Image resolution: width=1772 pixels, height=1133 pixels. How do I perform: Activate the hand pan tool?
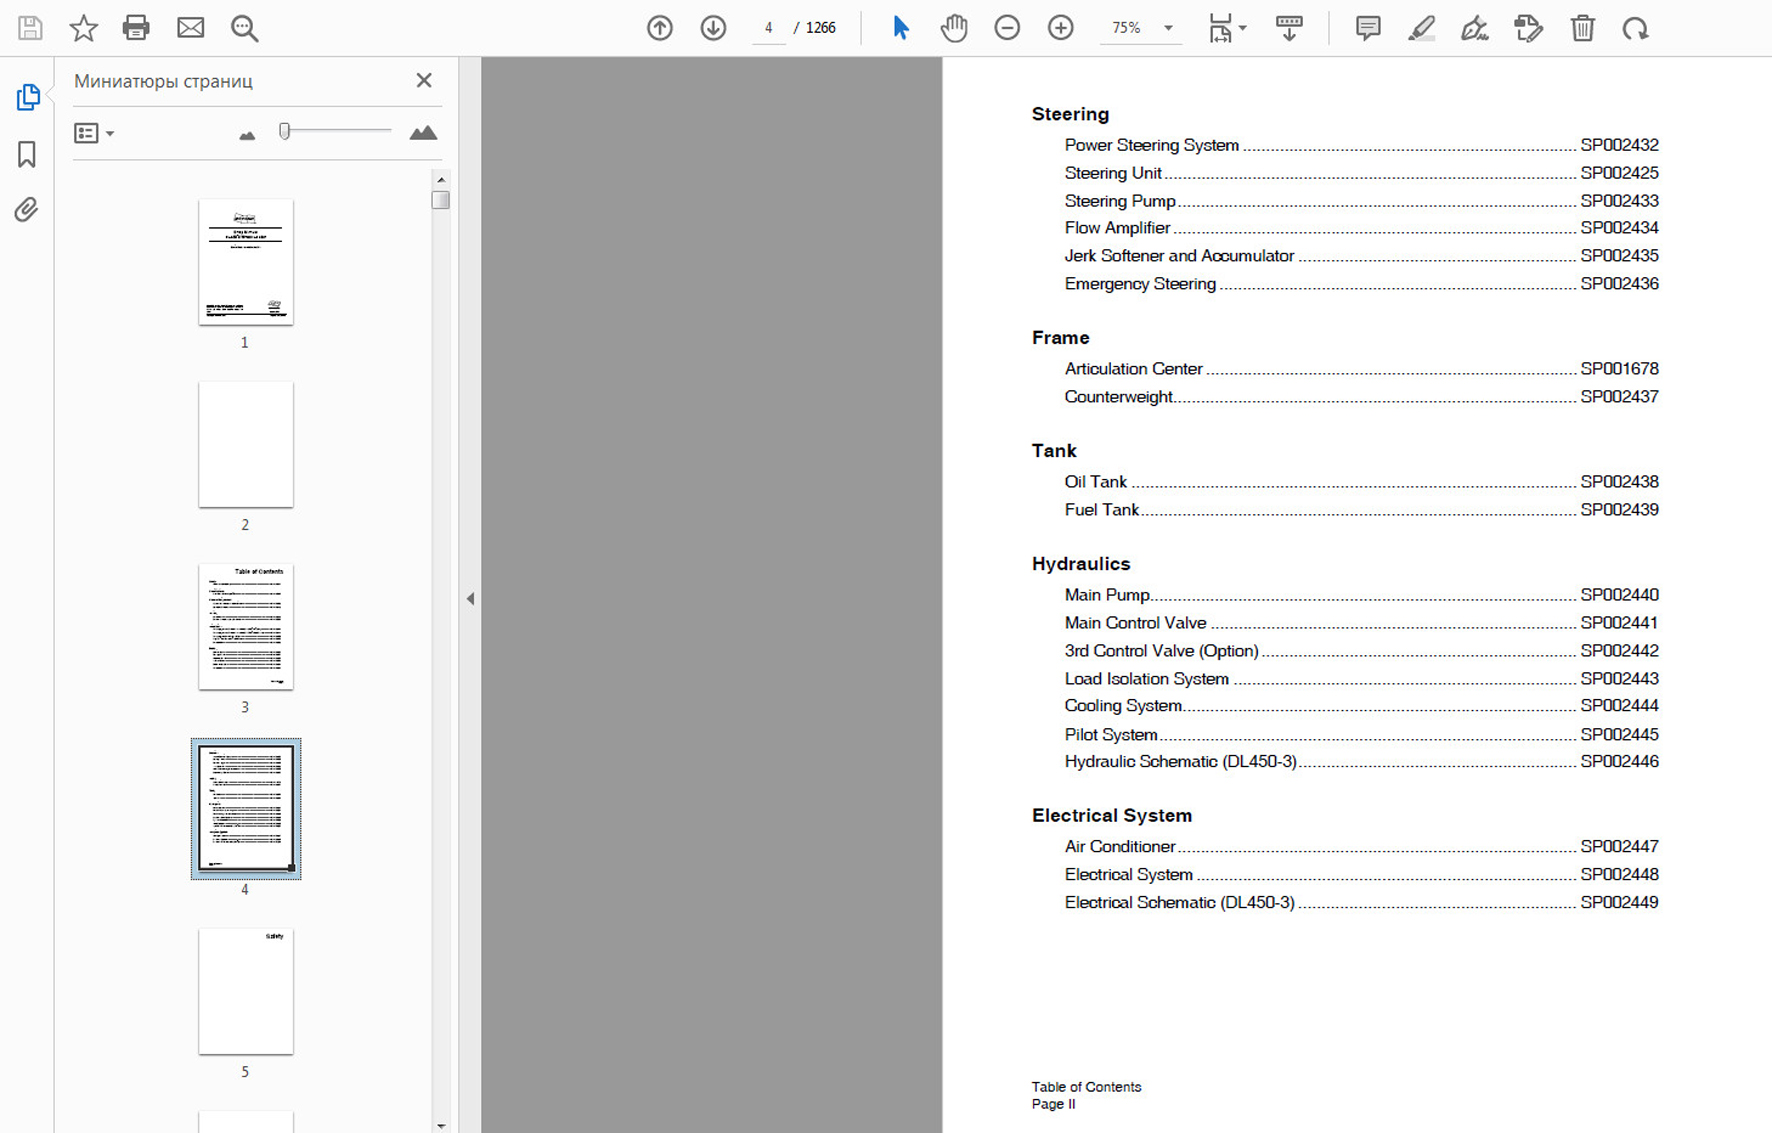coord(954,28)
